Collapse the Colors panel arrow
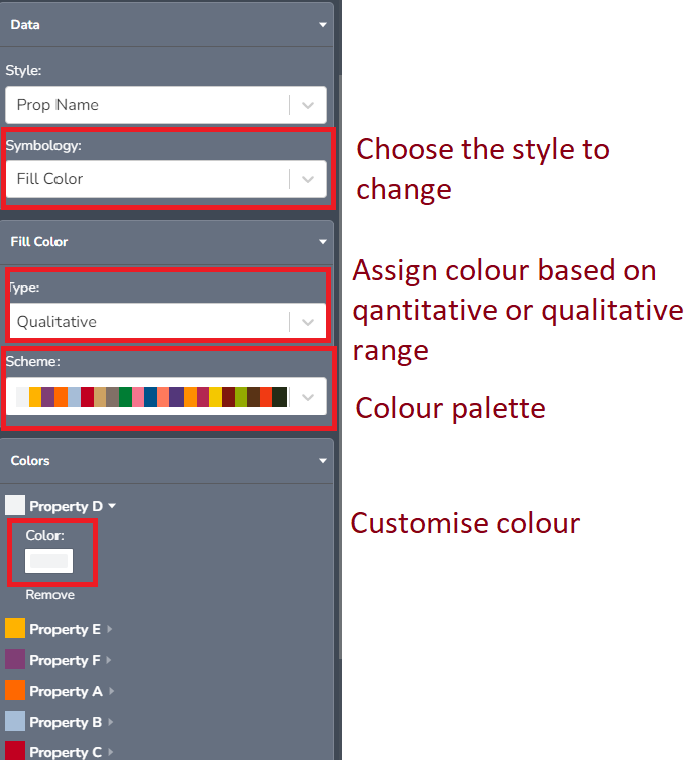This screenshot has width=692, height=760. click(322, 461)
